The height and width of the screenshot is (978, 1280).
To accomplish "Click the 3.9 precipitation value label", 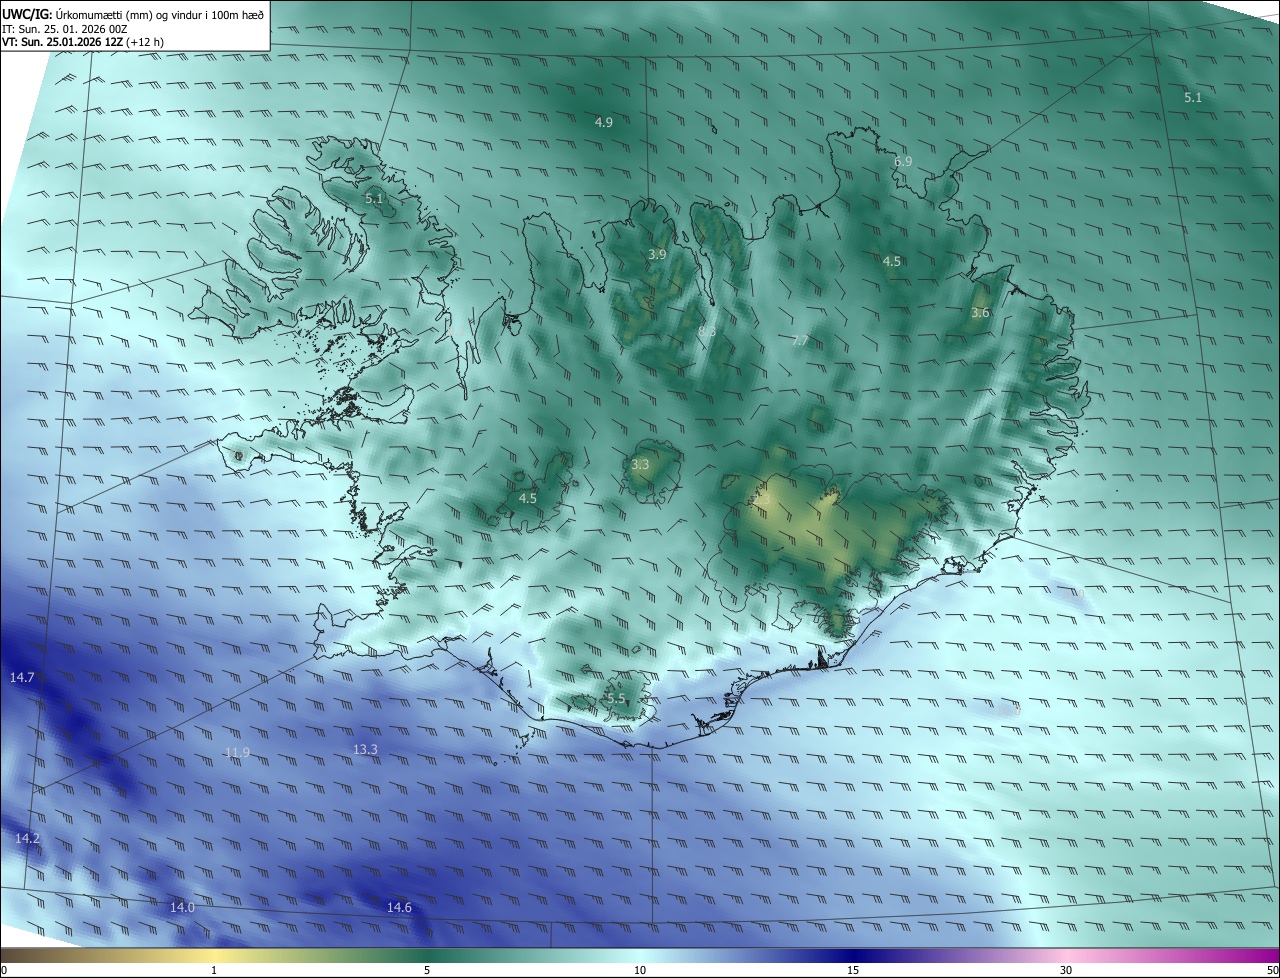I will 657,255.
